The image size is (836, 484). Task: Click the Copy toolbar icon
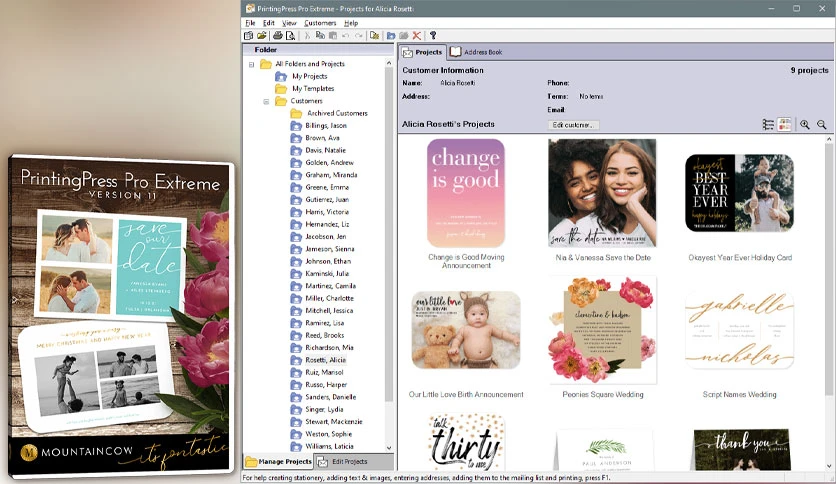click(x=320, y=36)
